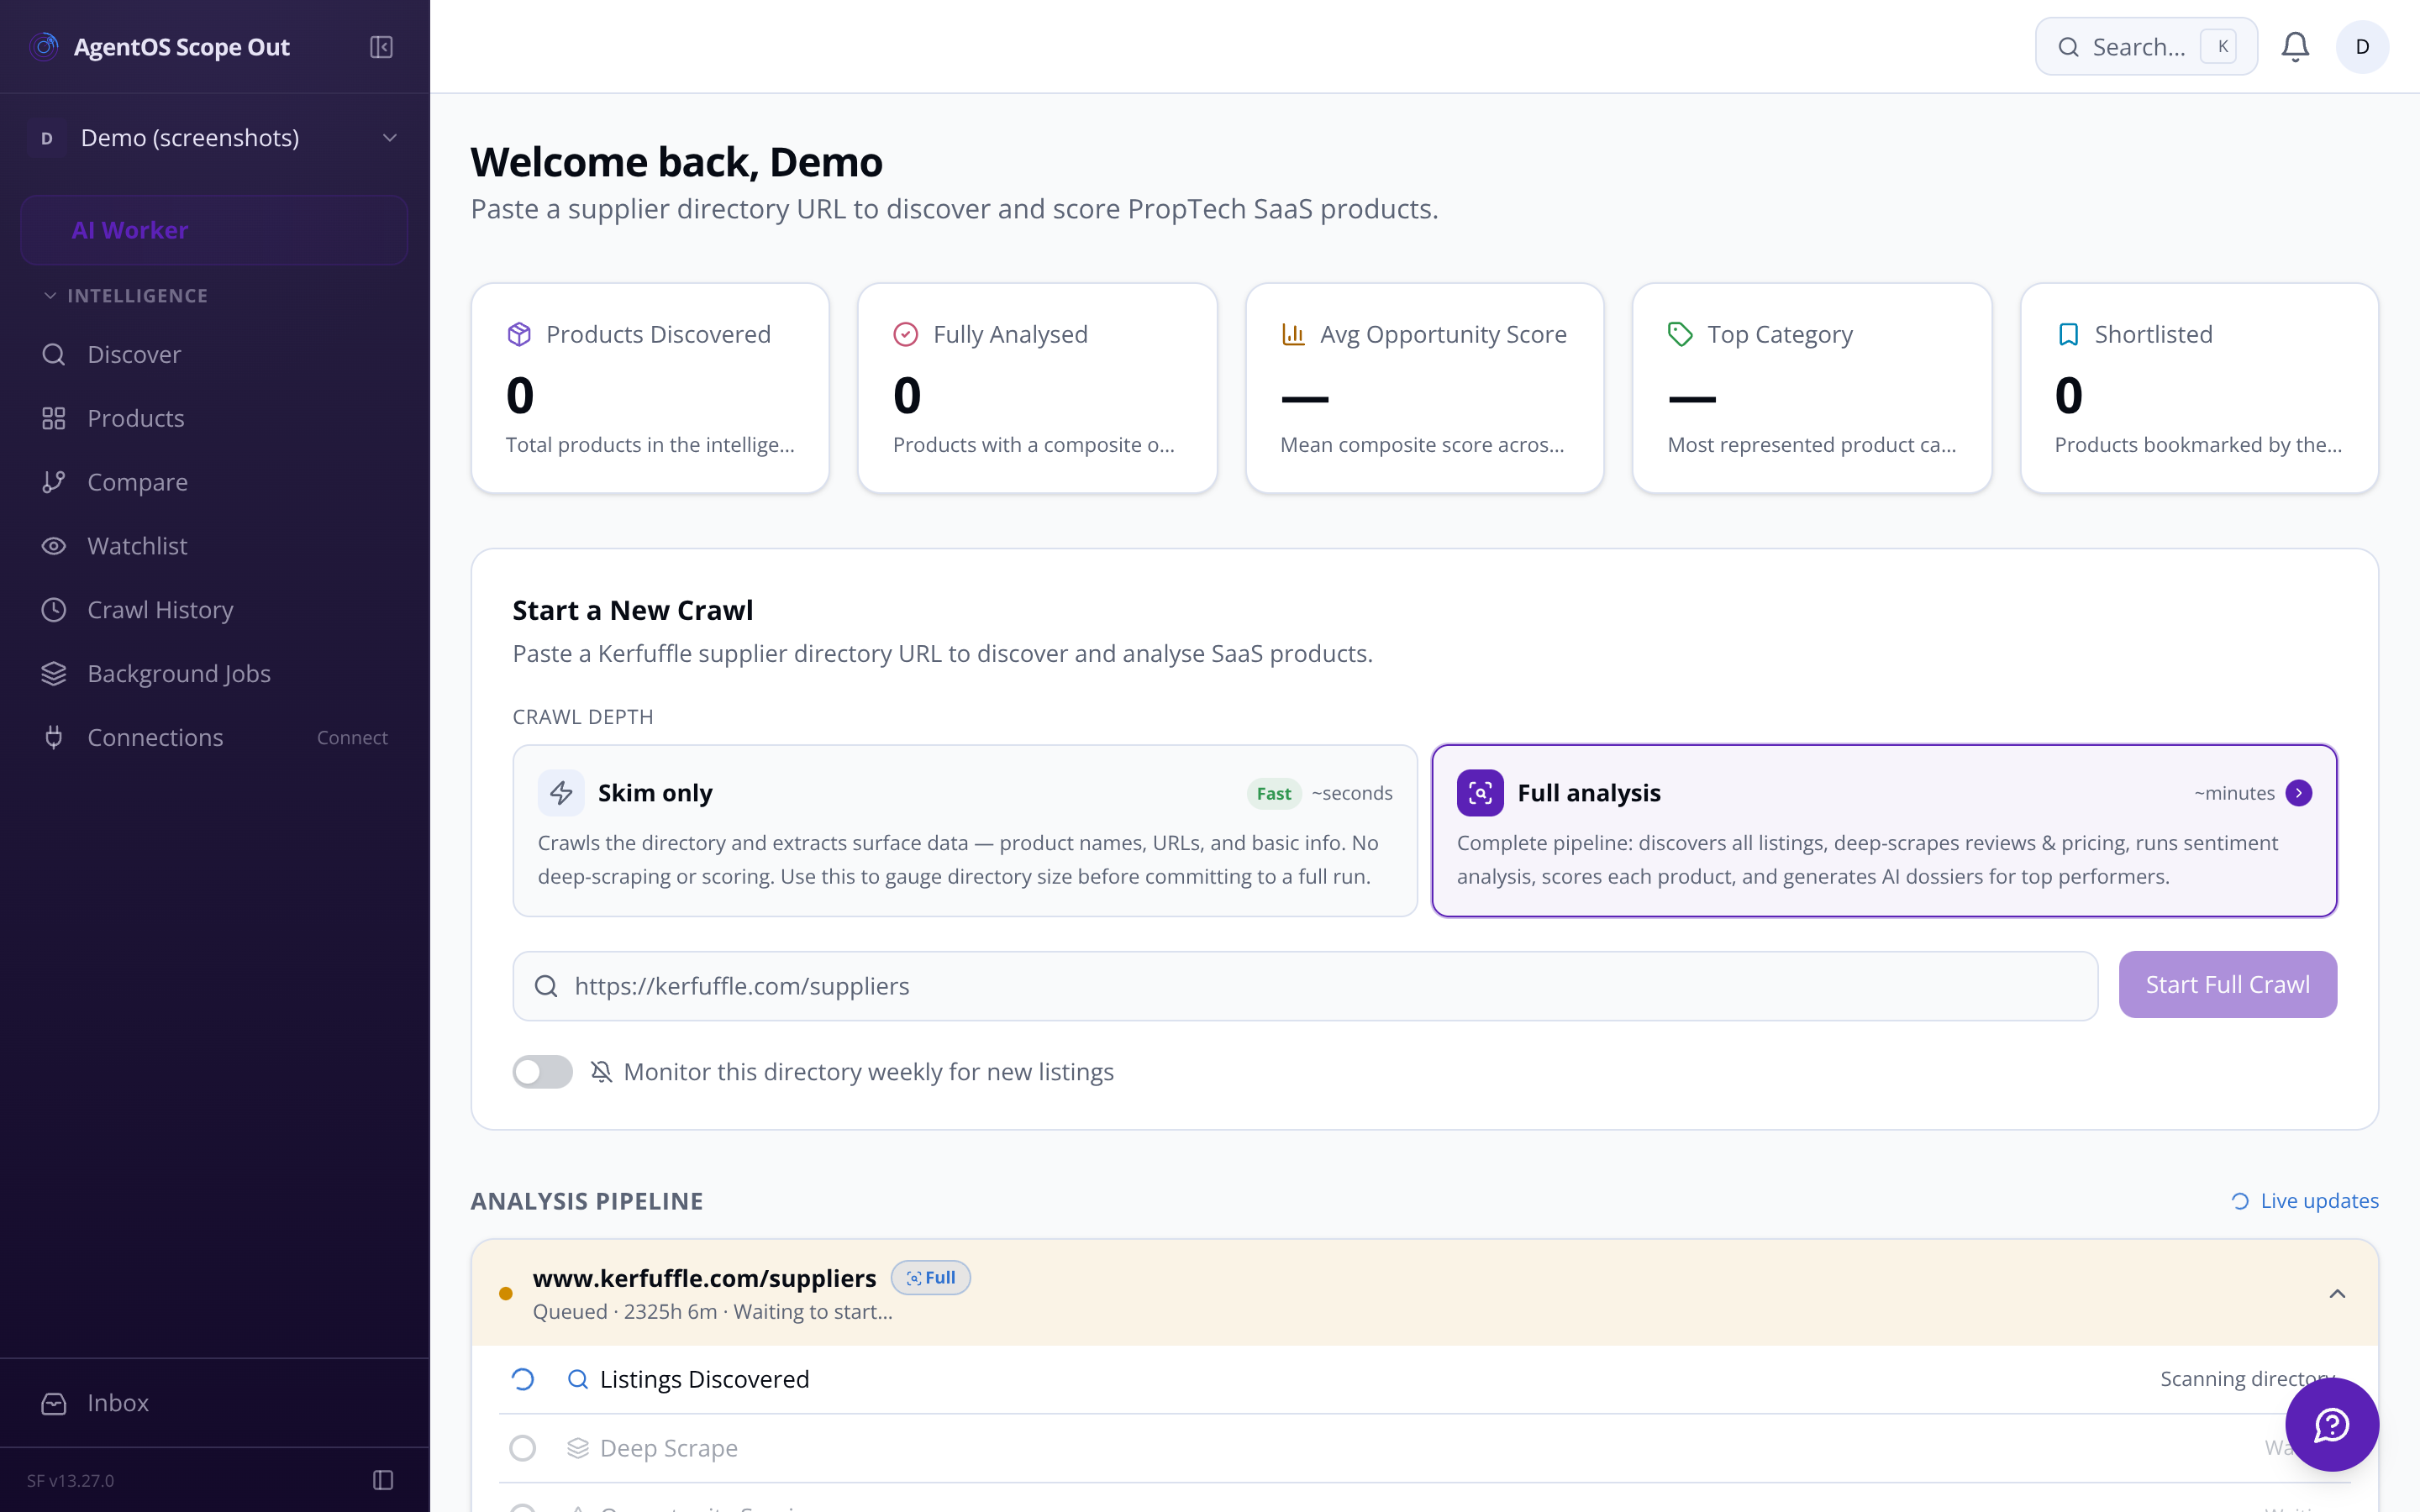Click the Top Category card
The width and height of the screenshot is (2420, 1512).
tap(1812, 388)
